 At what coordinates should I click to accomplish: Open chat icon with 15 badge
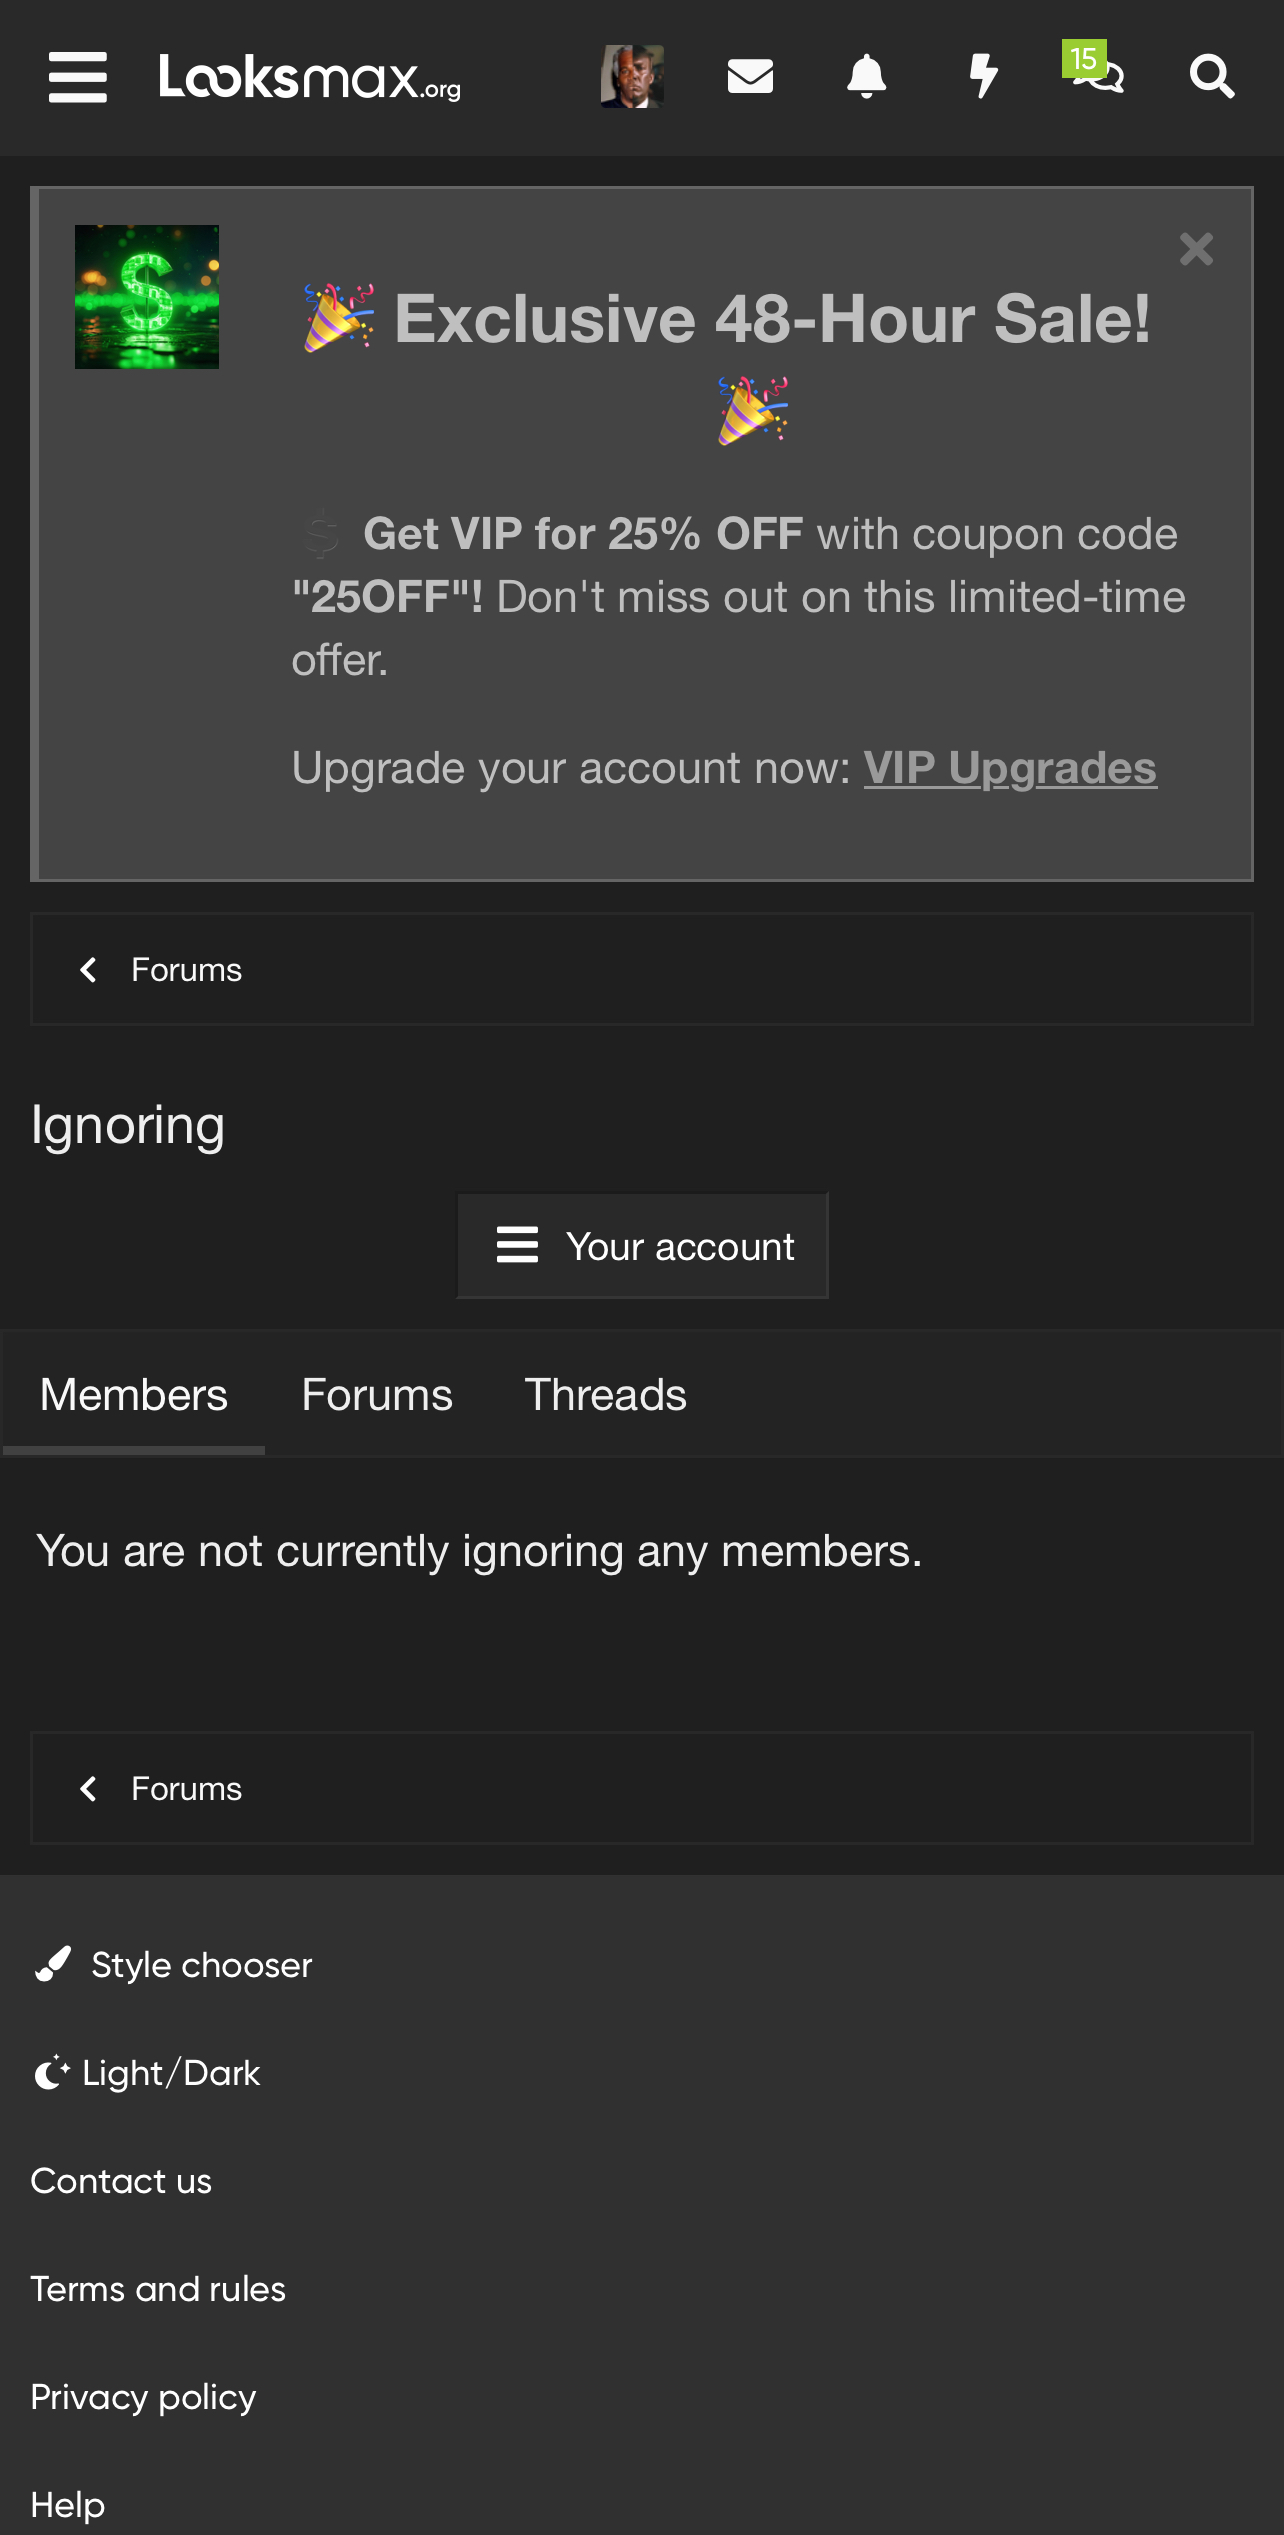(x=1097, y=72)
